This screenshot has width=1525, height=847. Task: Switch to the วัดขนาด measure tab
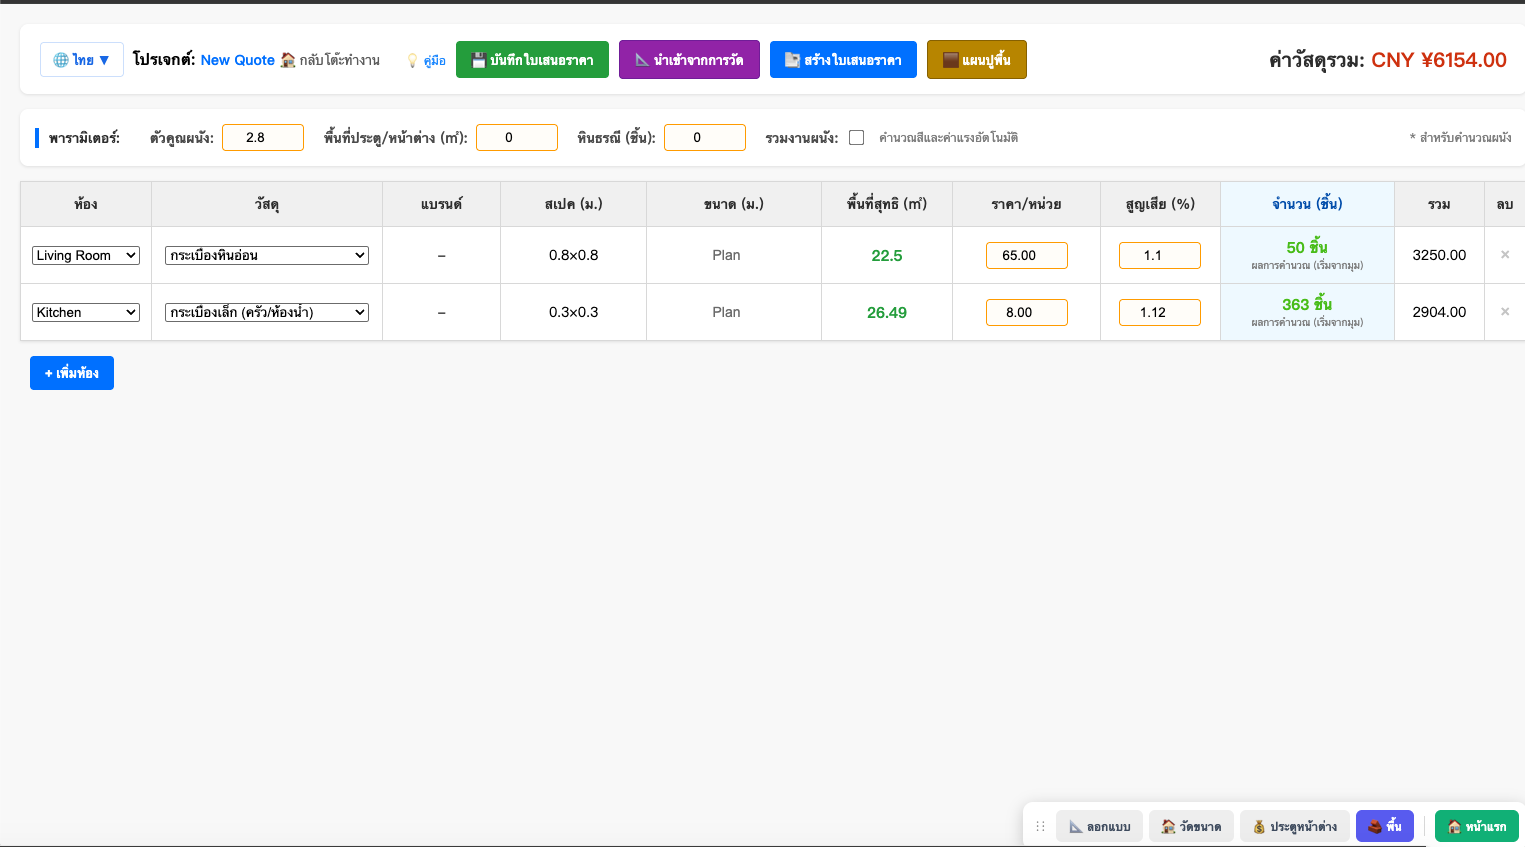[1192, 827]
